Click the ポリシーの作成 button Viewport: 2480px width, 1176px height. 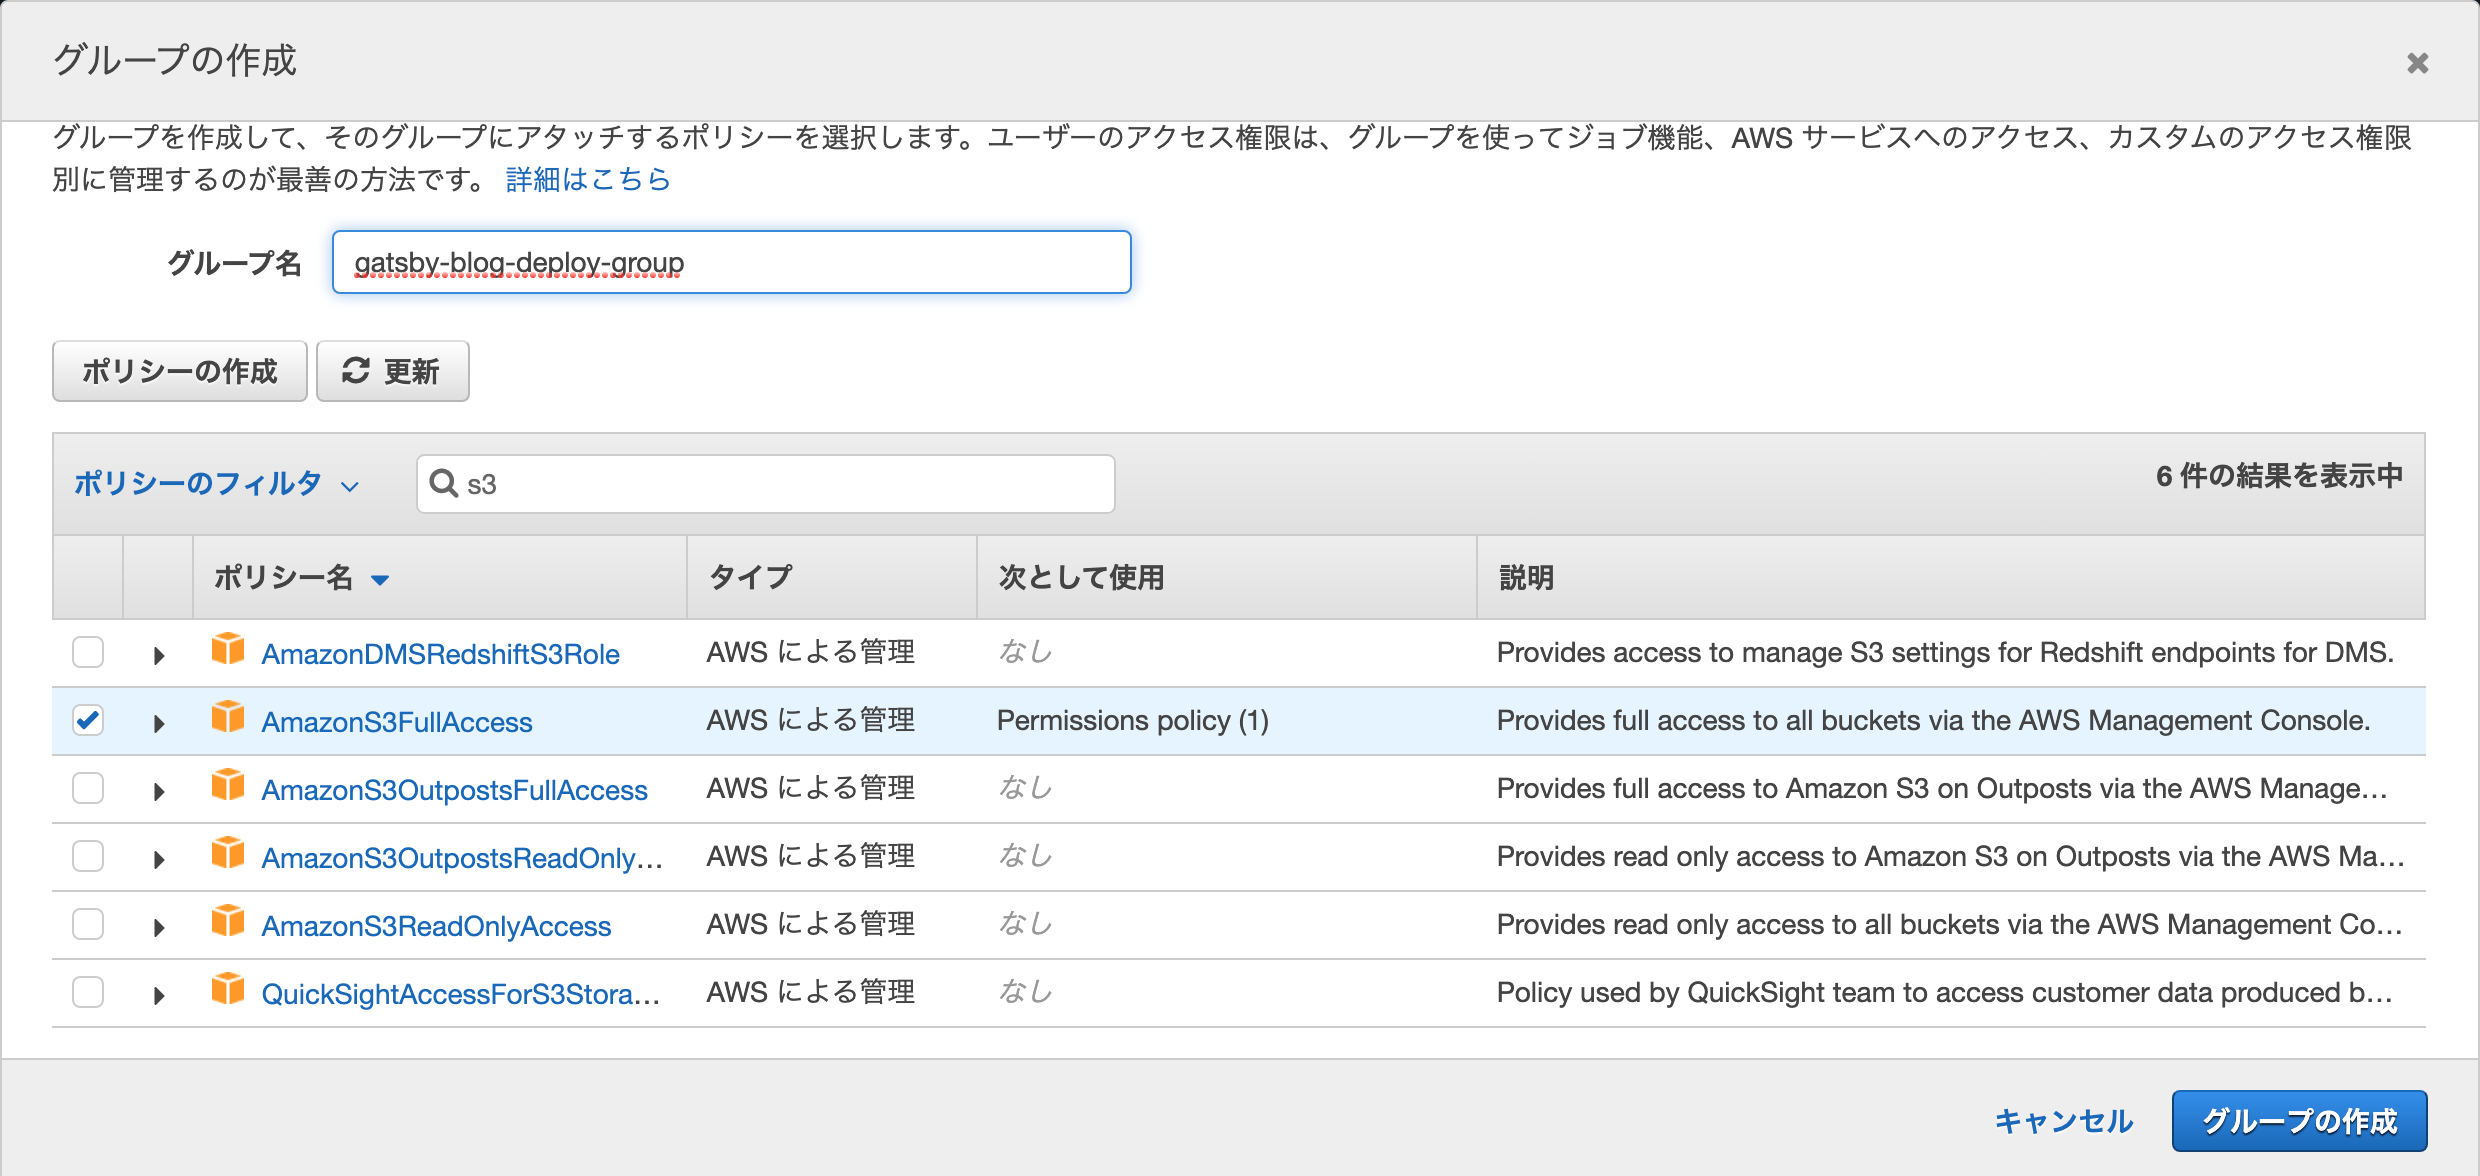click(180, 371)
